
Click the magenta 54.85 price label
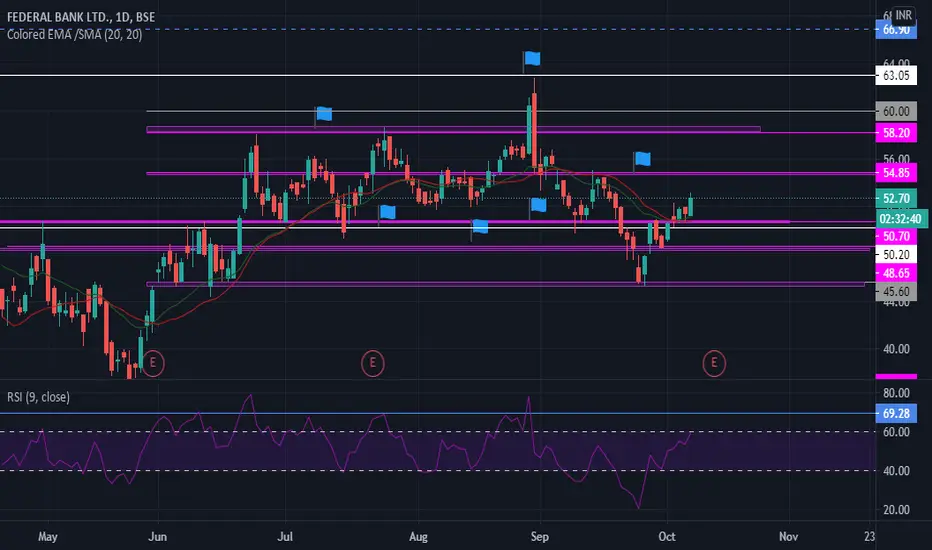[896, 173]
